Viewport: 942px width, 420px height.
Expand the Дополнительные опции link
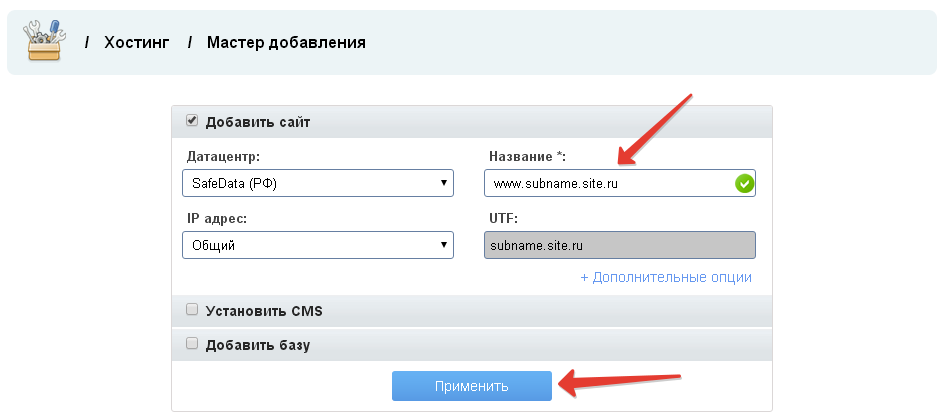(x=666, y=277)
